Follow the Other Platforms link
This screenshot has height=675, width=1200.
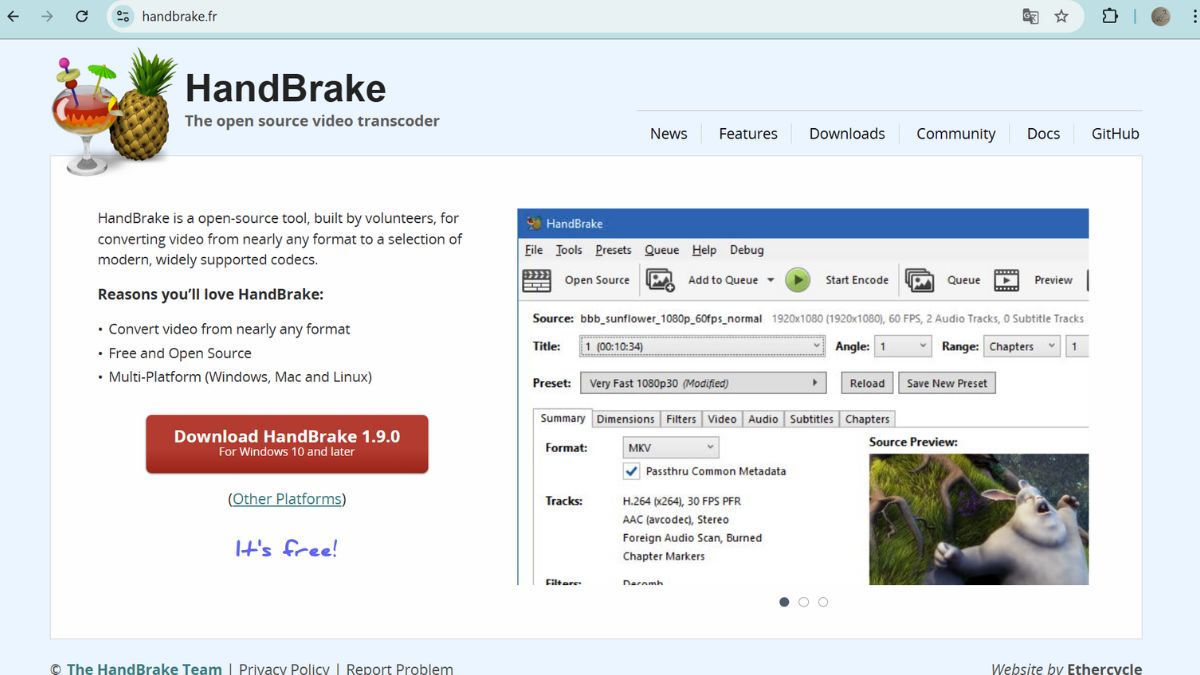point(287,499)
